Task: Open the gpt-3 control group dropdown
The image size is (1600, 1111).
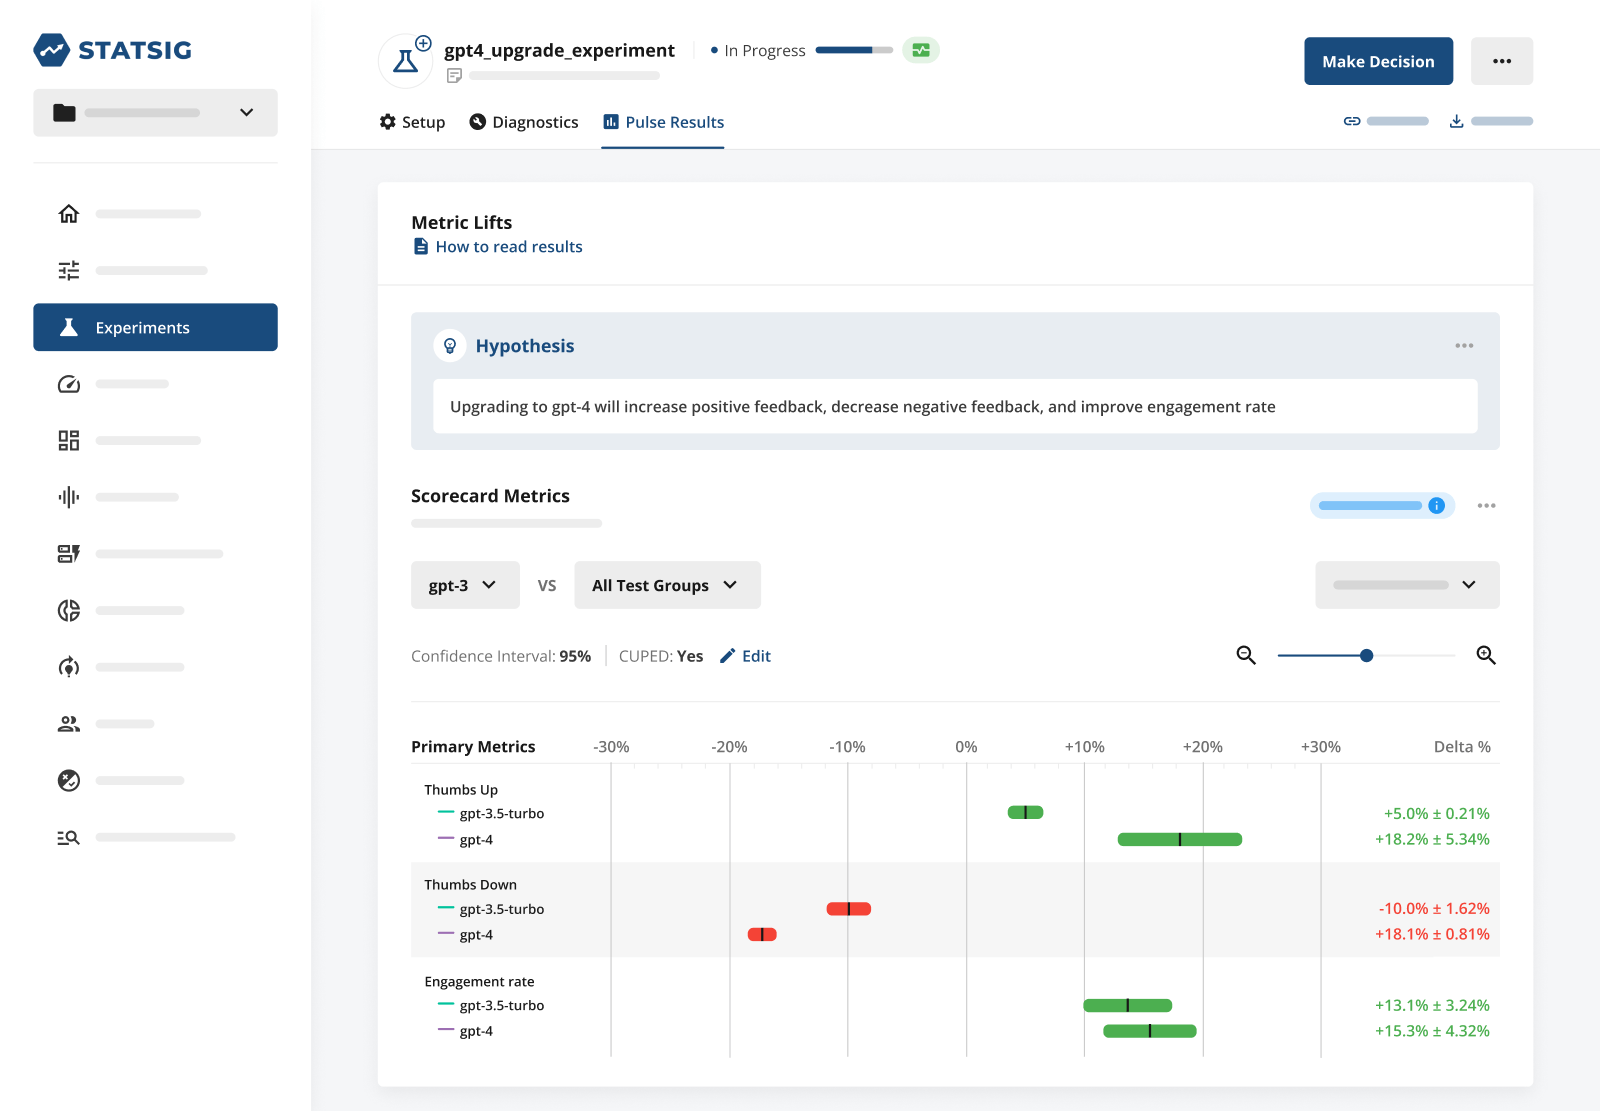Action: pos(465,585)
